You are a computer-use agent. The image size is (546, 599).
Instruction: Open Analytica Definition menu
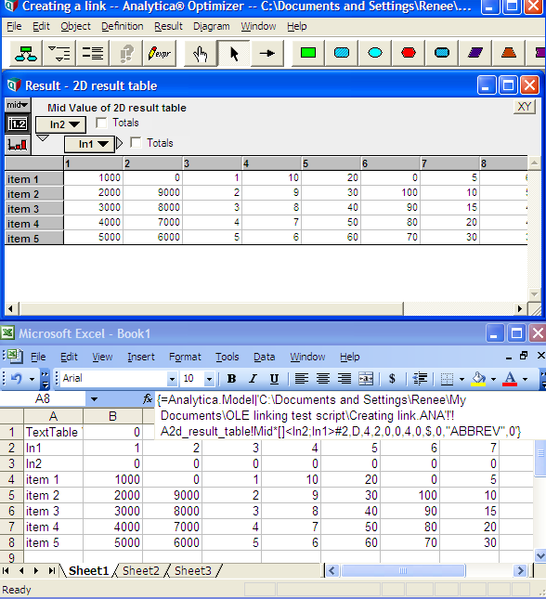(x=122, y=26)
